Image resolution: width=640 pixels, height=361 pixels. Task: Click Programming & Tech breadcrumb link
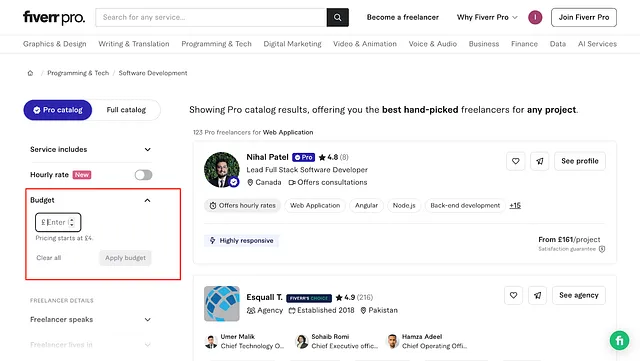[x=78, y=73]
